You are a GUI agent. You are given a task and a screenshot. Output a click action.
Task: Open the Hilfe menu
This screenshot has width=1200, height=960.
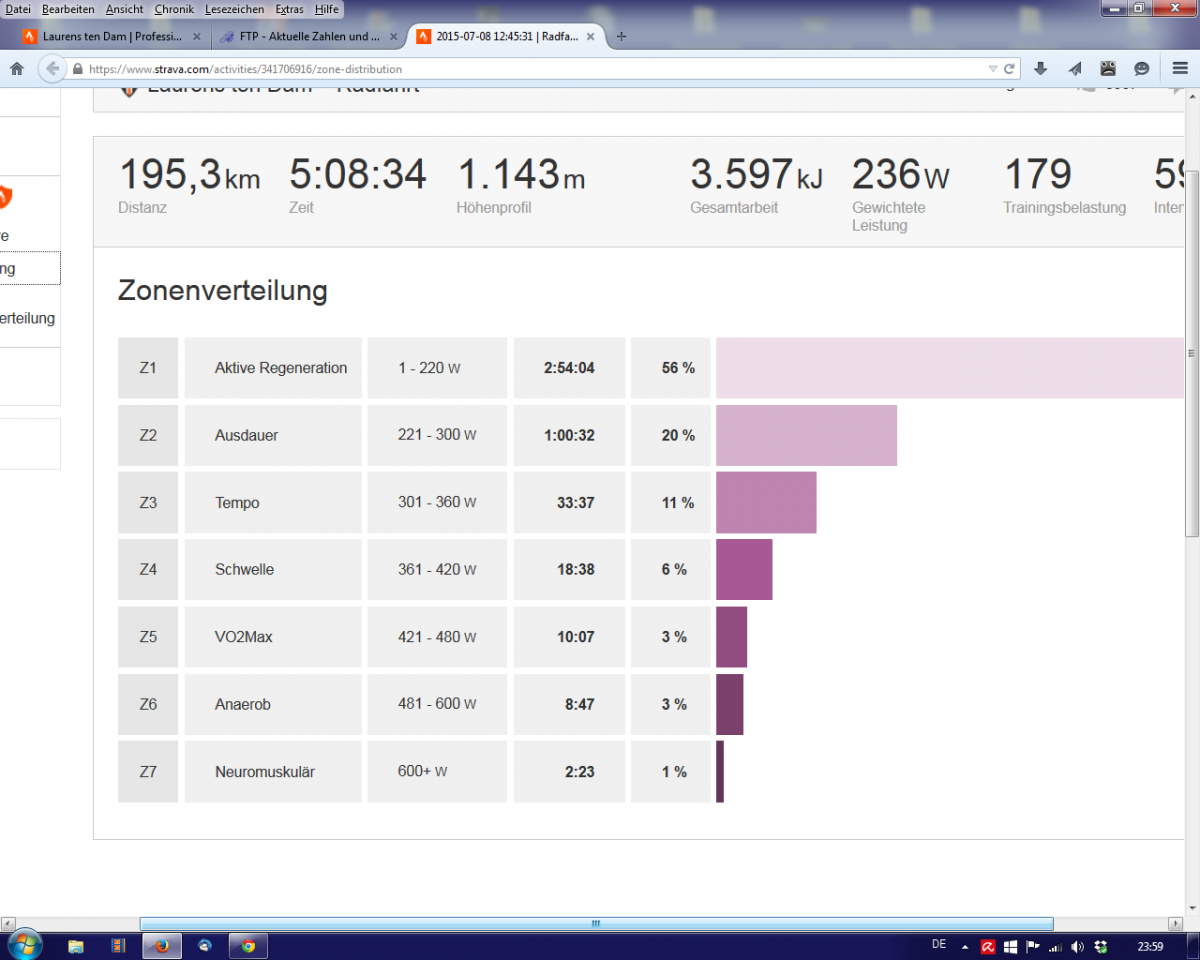click(326, 9)
